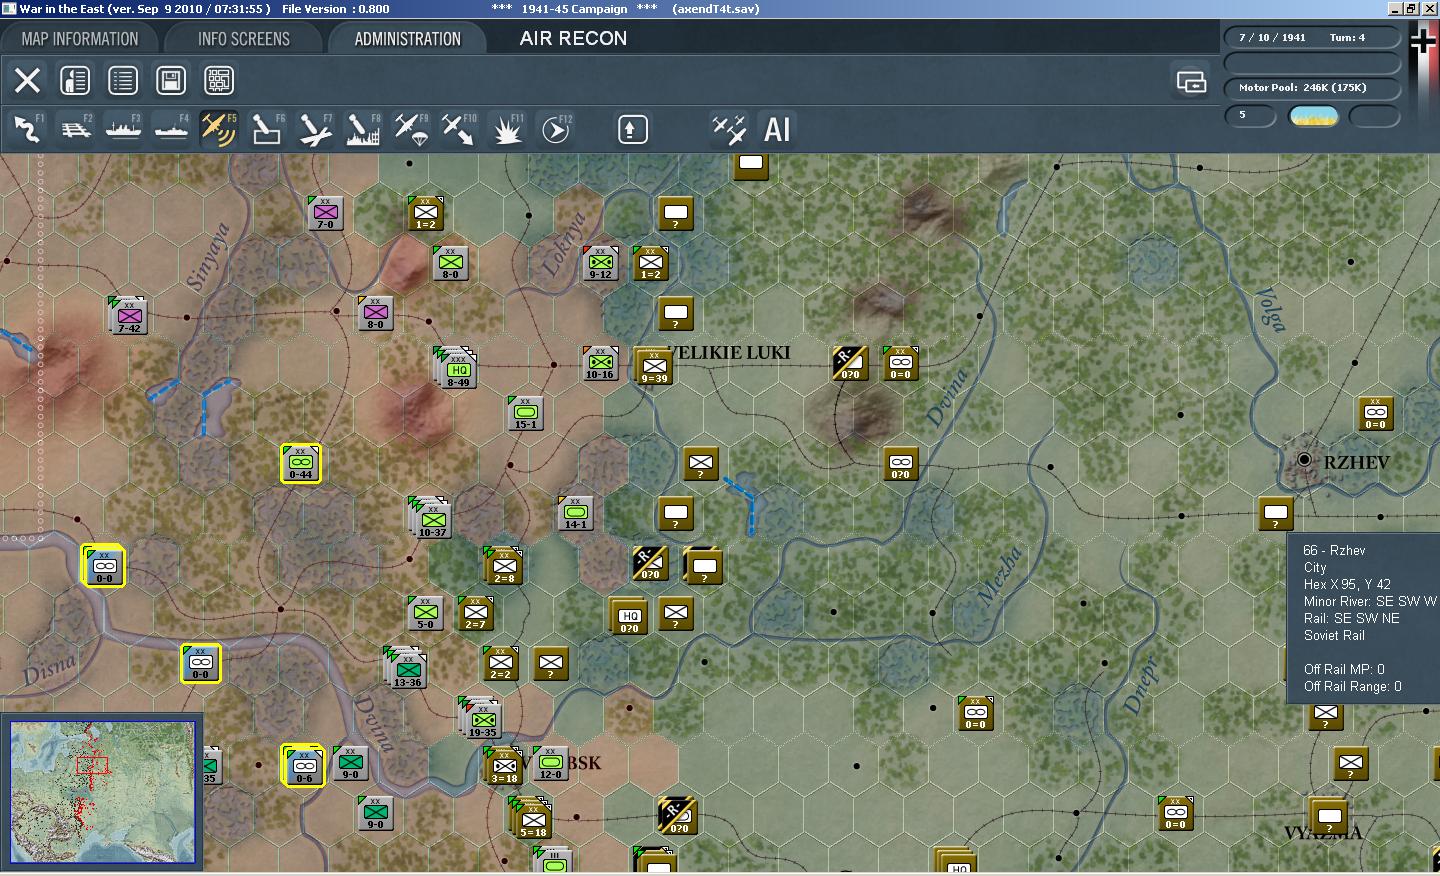1440x876 pixels.
Task: Select the Soviet unit labeled 9=39 at Velikie Luki
Action: 654,366
